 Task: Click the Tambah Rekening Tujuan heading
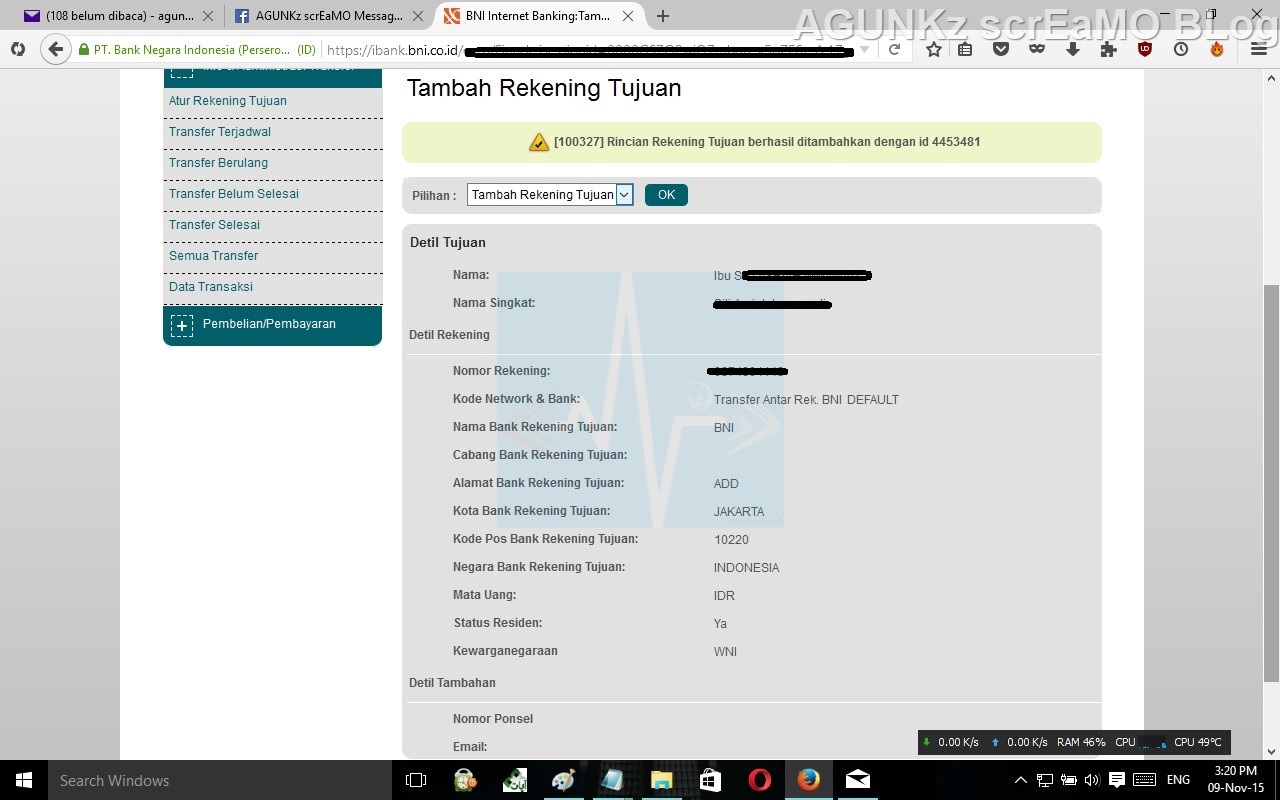pos(544,88)
